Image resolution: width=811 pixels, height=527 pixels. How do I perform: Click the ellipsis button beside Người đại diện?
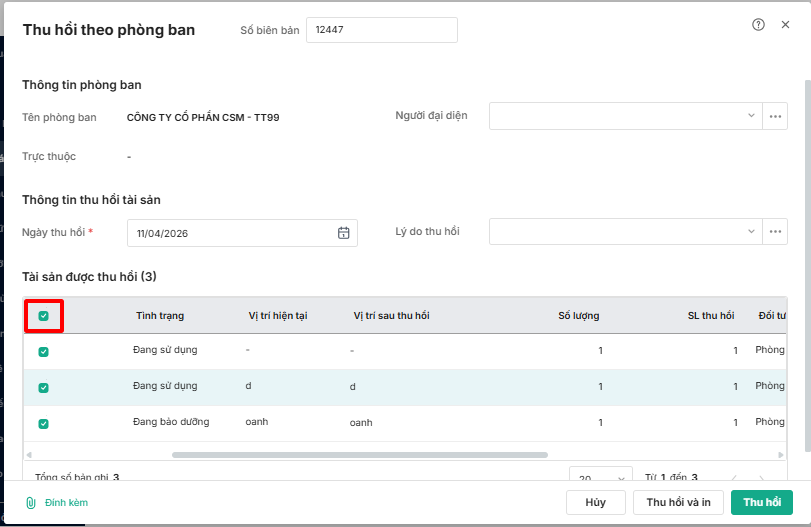point(775,116)
